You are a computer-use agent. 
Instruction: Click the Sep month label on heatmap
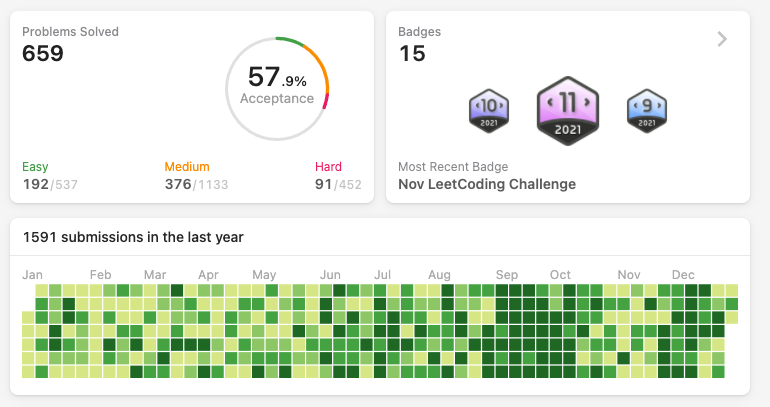pos(507,275)
